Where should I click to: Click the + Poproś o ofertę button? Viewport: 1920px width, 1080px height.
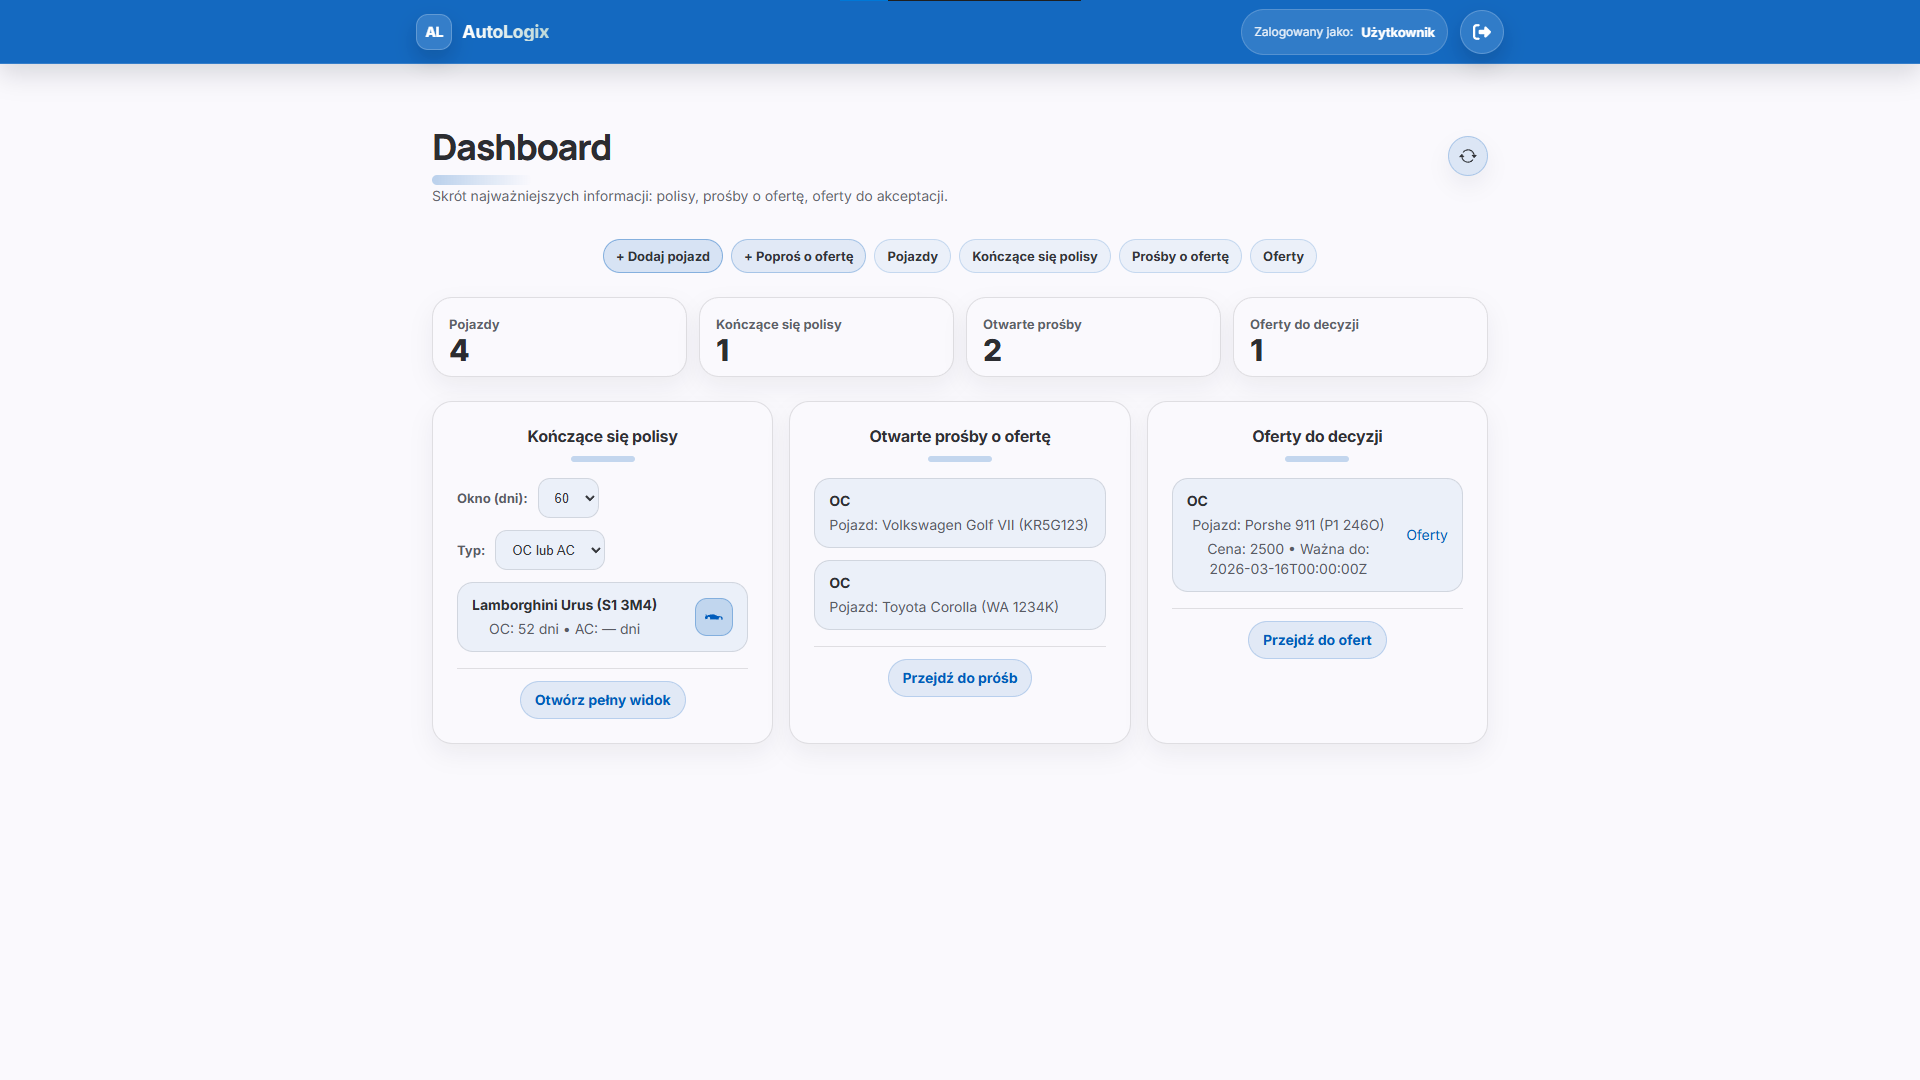799,256
